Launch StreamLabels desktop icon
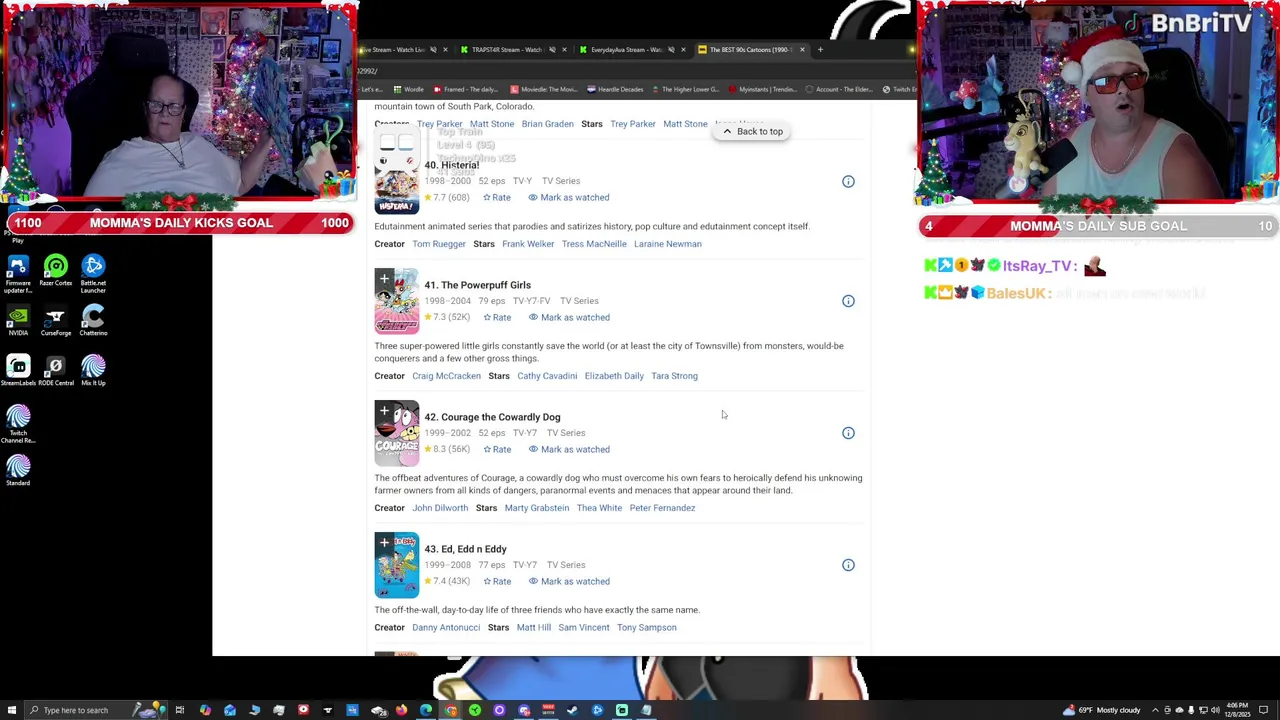Viewport: 1280px width, 720px height. point(18,371)
